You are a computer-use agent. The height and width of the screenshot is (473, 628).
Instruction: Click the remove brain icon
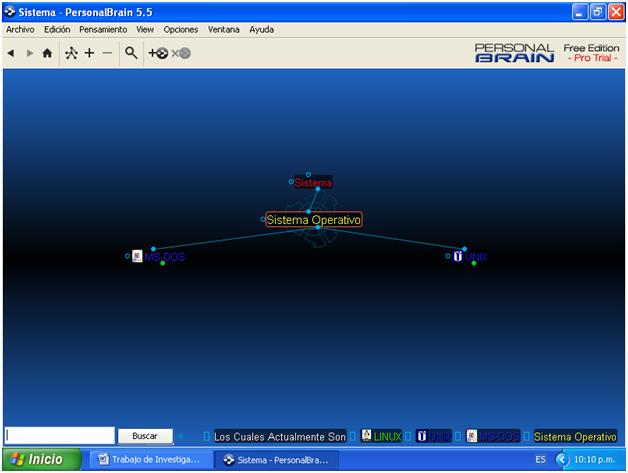click(x=181, y=53)
